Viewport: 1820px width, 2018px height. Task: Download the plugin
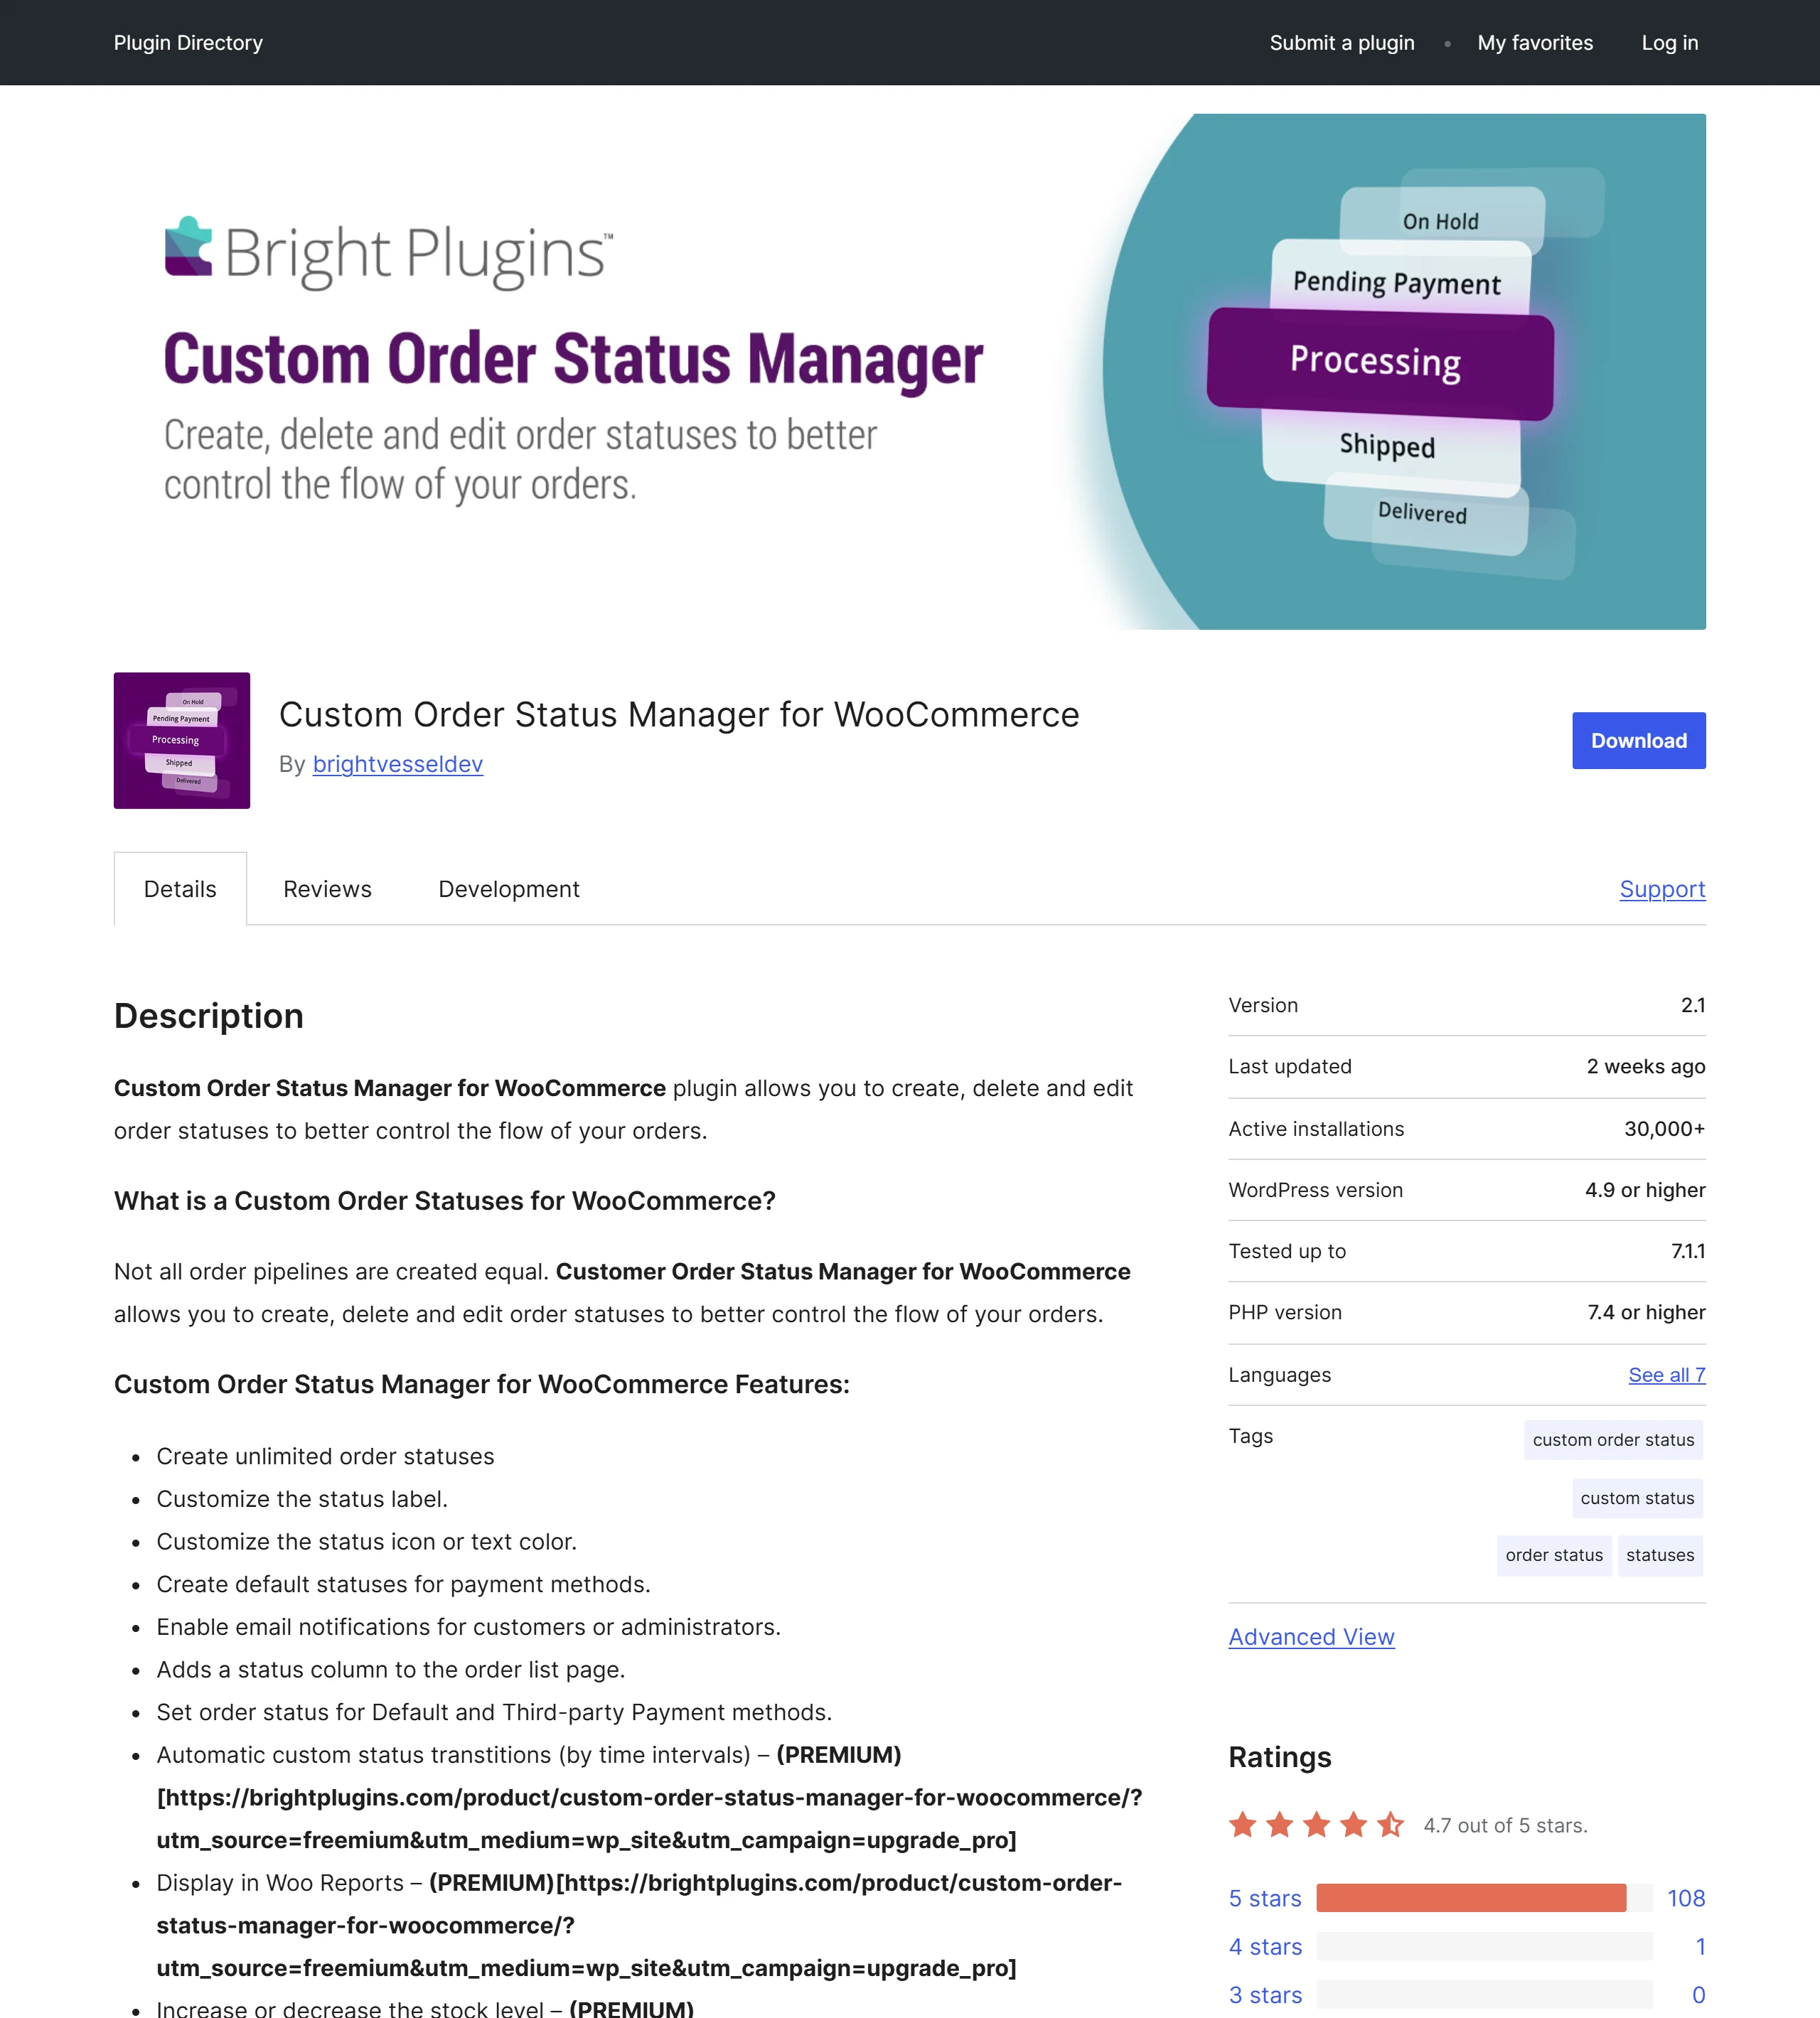[1638, 740]
